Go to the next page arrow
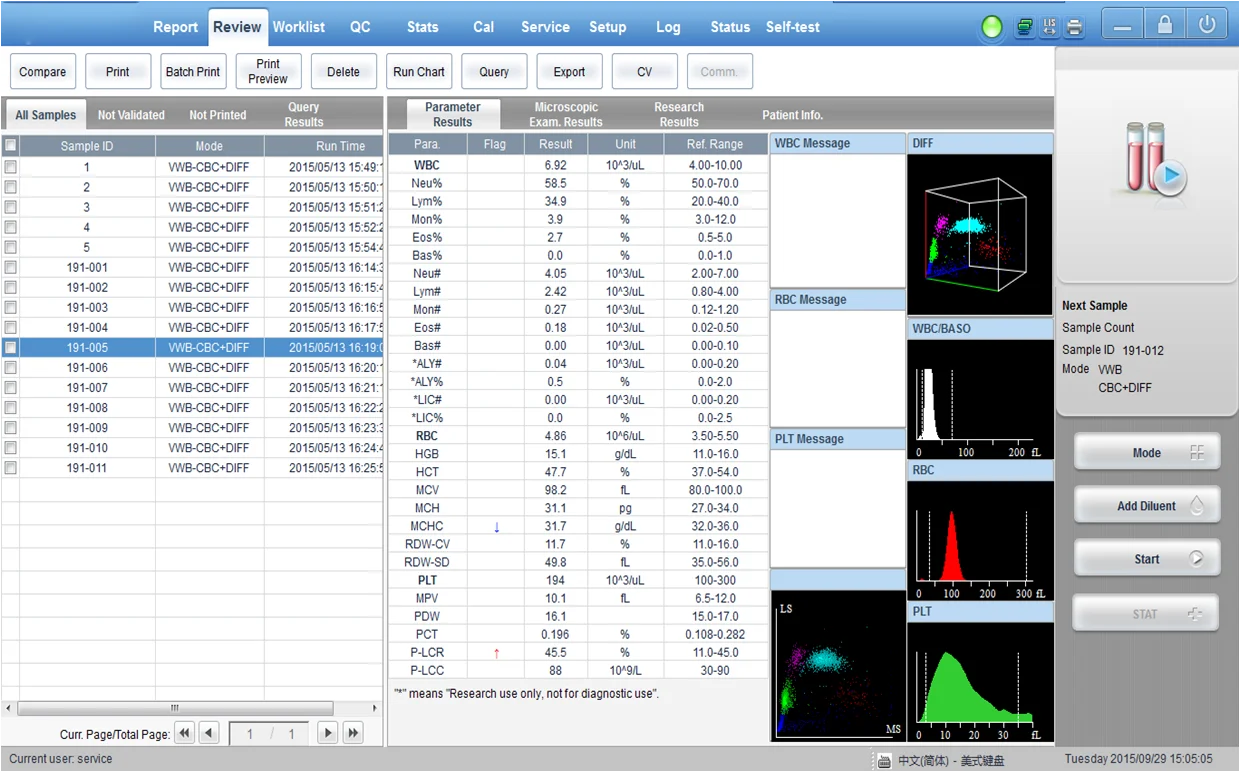The width and height of the screenshot is (1240, 772). (x=327, y=733)
